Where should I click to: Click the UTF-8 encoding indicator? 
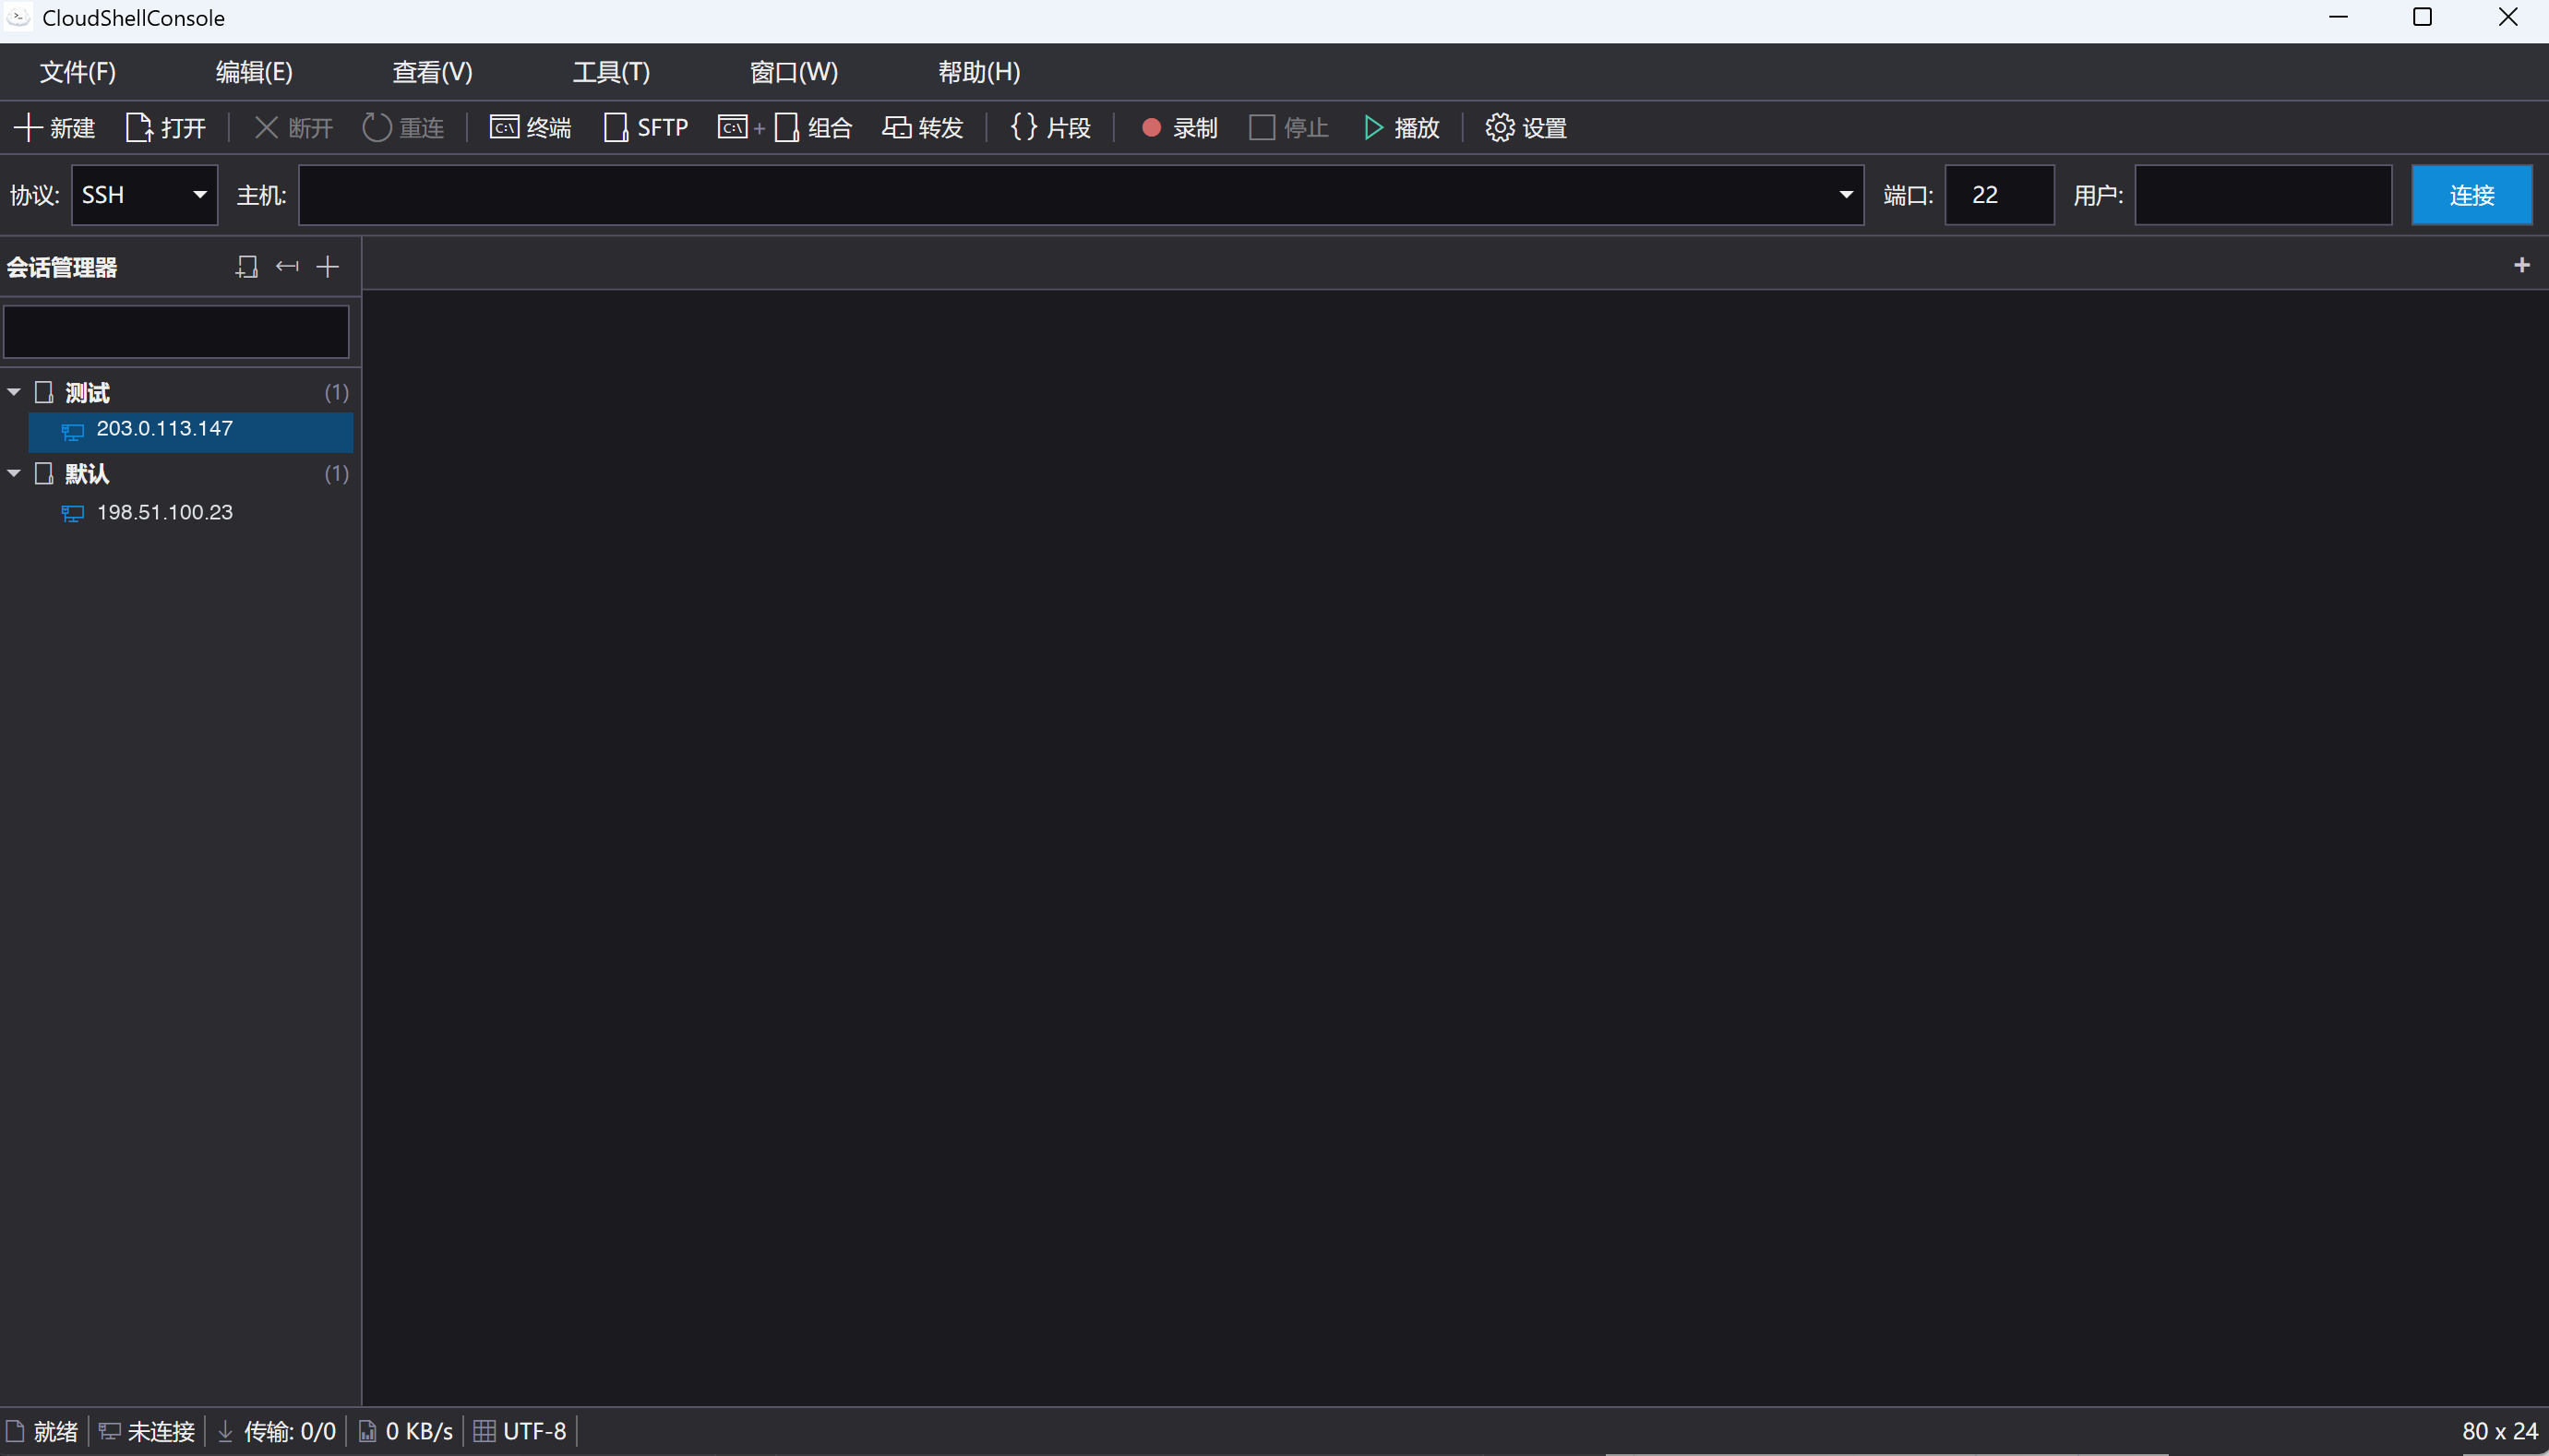coord(520,1432)
